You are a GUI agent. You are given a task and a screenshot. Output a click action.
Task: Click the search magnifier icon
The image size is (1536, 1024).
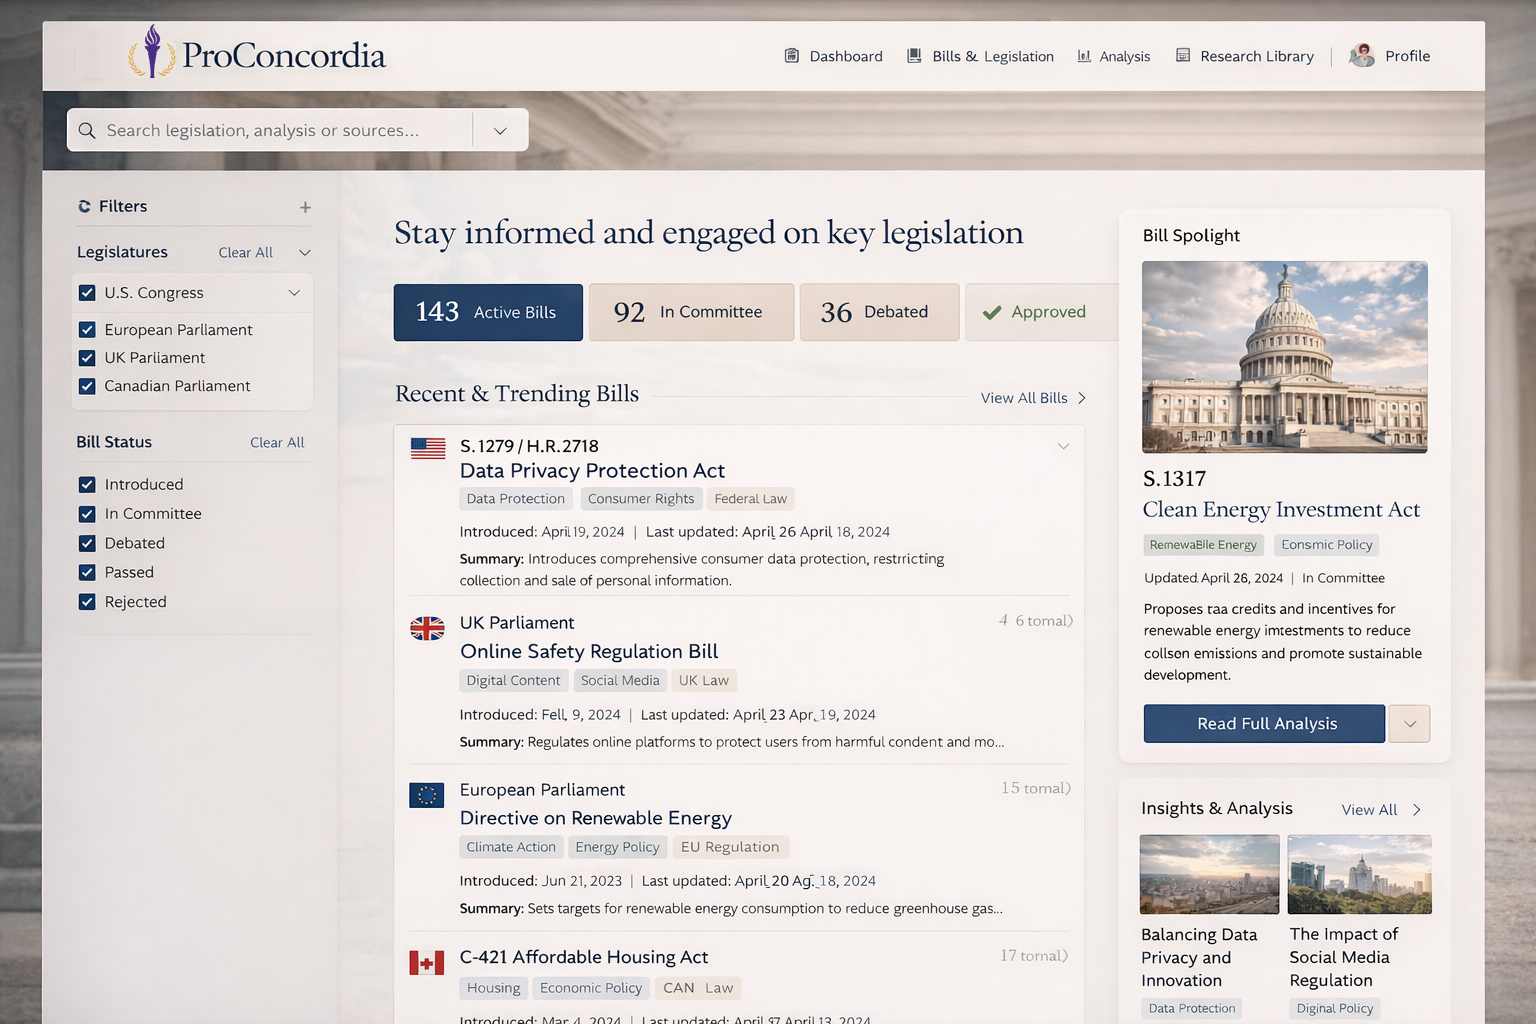(87, 130)
